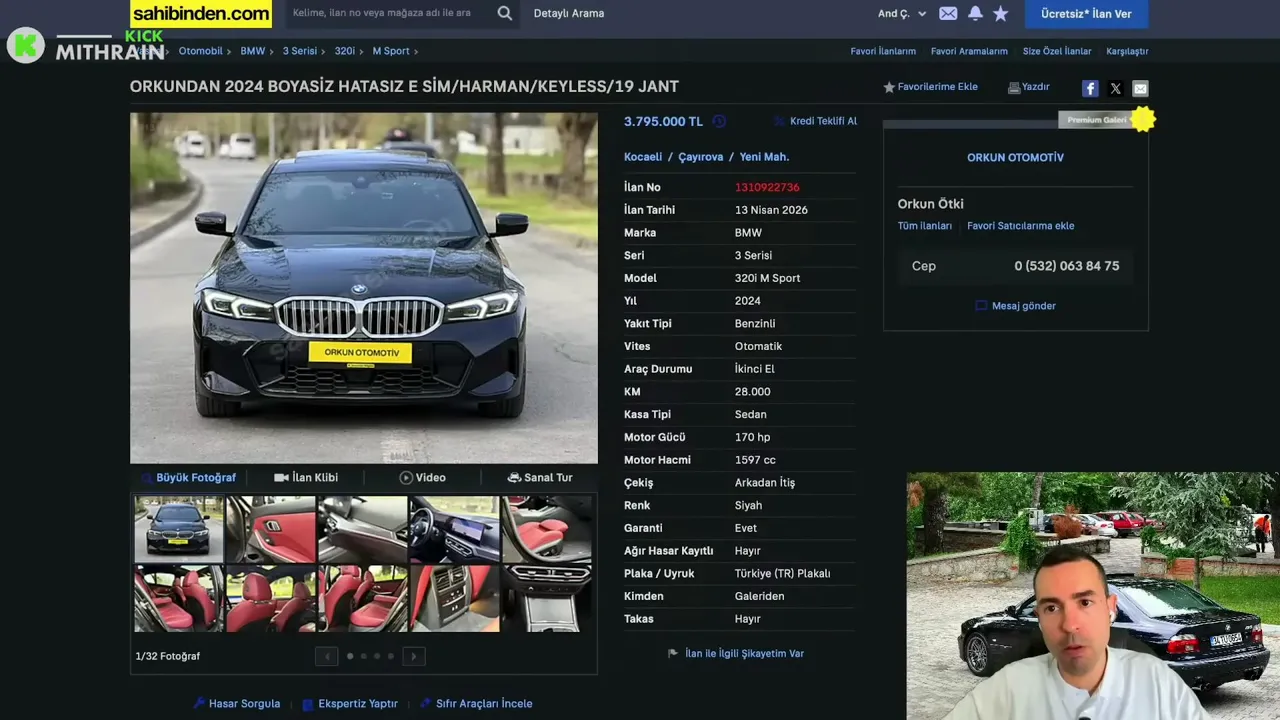Click the 3.795.000 TL price

(663, 121)
